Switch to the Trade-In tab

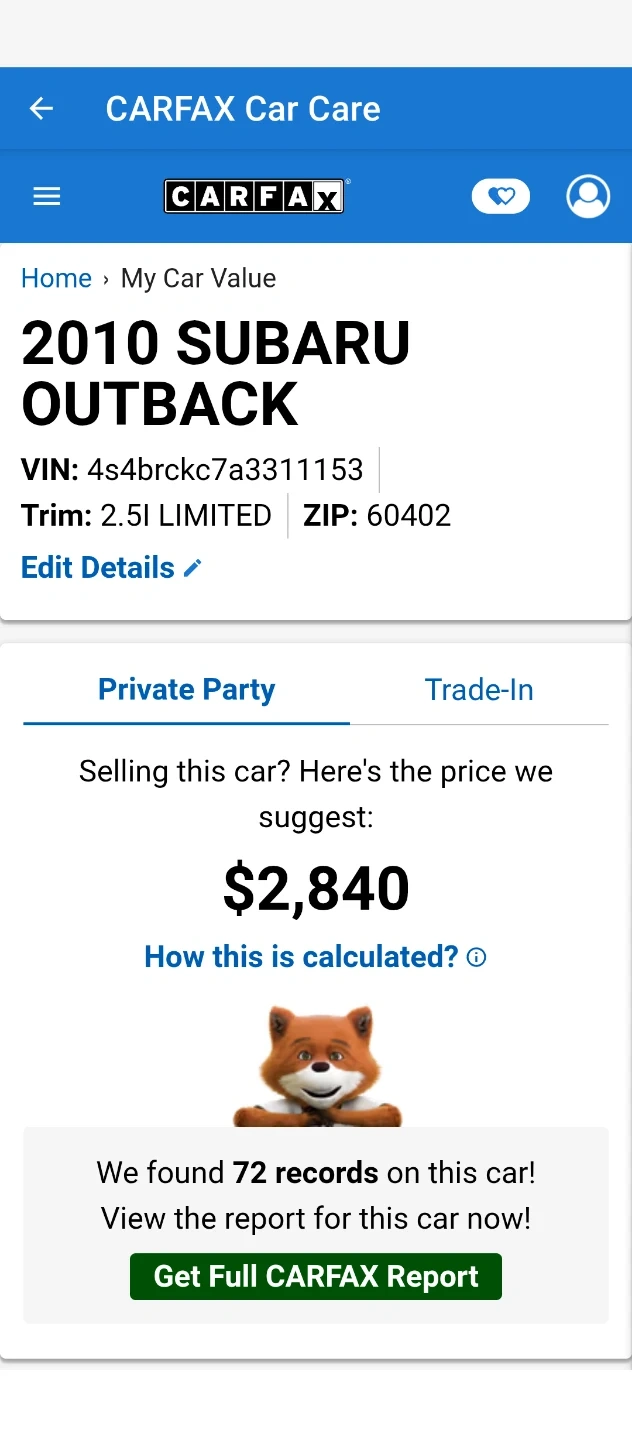coord(478,689)
